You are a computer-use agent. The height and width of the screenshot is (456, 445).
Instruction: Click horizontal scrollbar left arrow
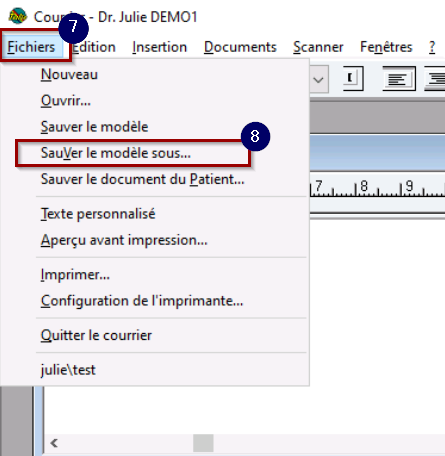[54, 443]
